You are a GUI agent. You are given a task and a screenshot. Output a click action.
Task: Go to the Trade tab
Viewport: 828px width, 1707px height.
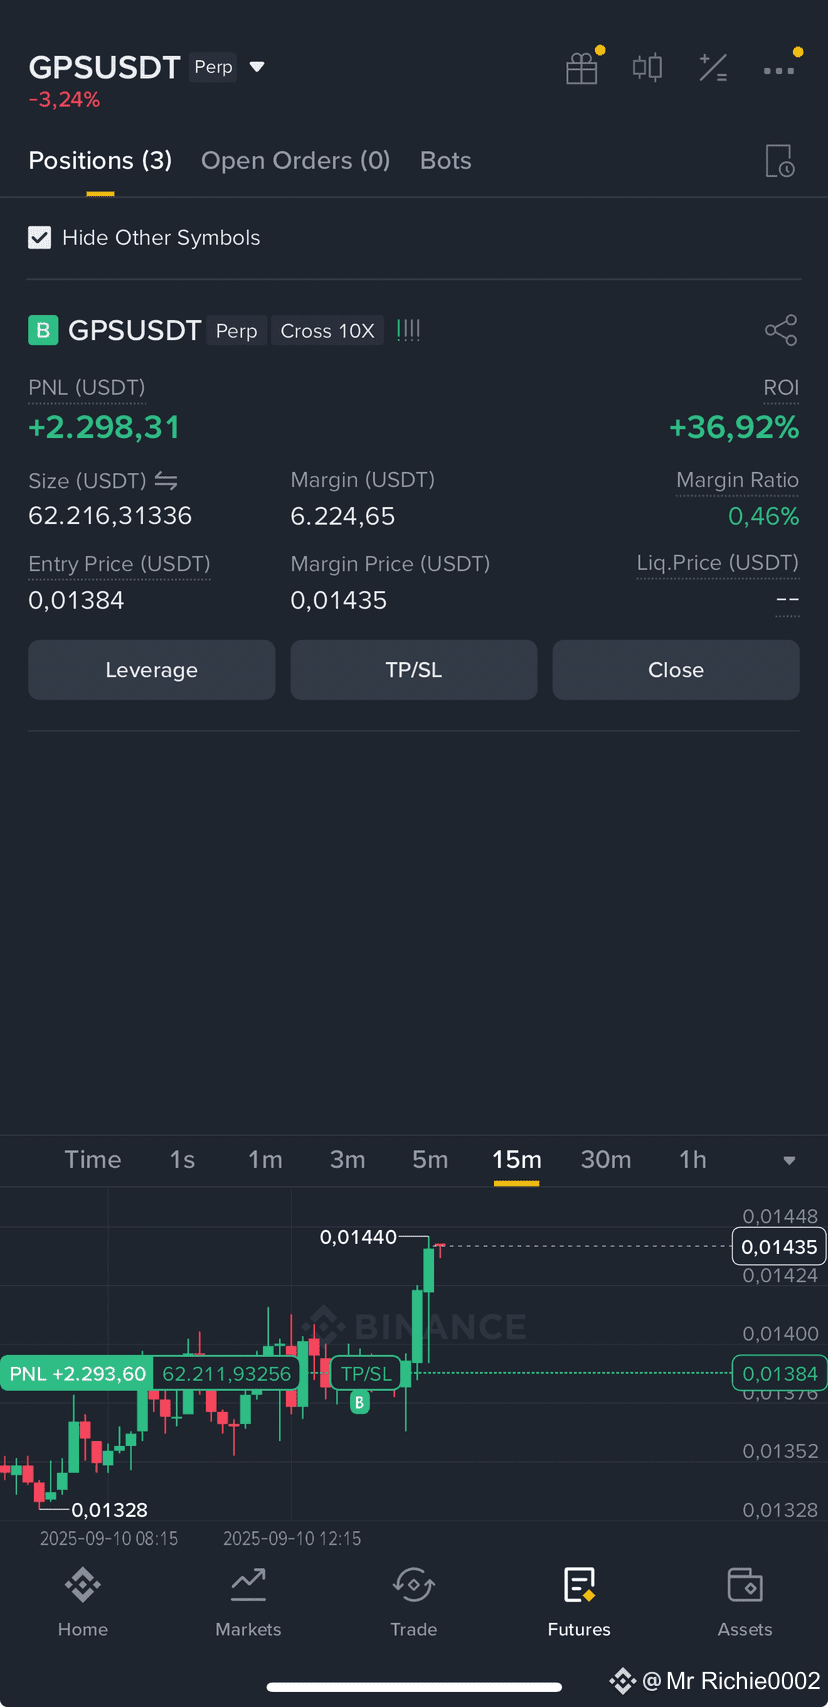(x=414, y=1602)
